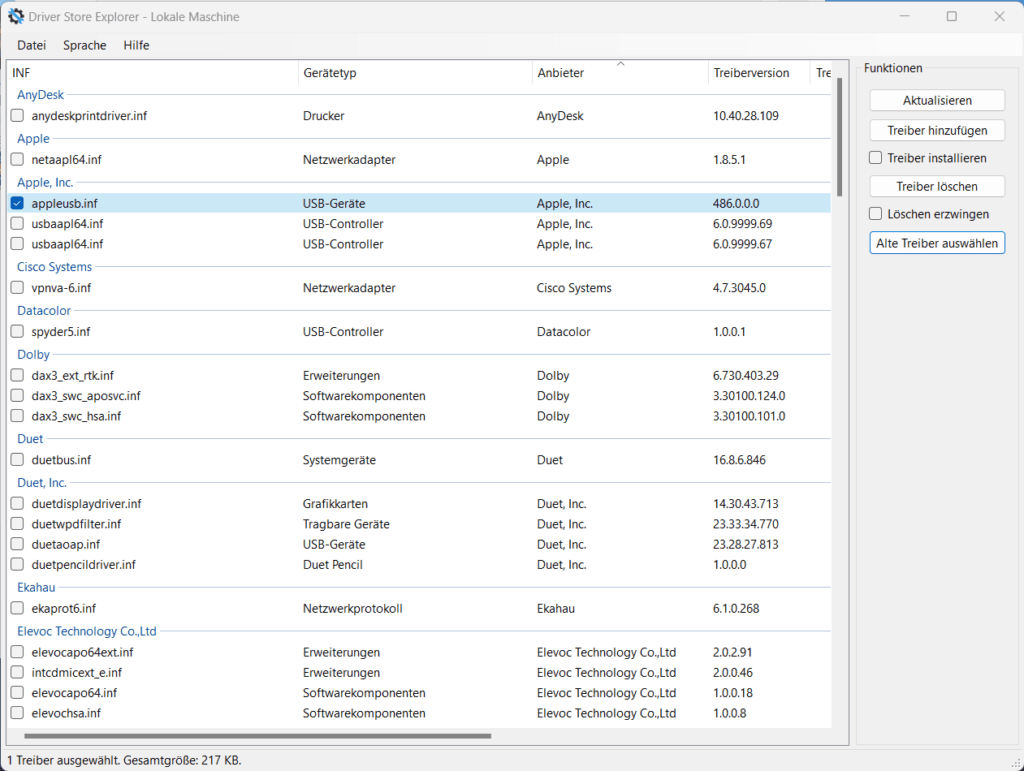
Task: Tick the spyder5.inf checkbox
Action: (x=18, y=332)
